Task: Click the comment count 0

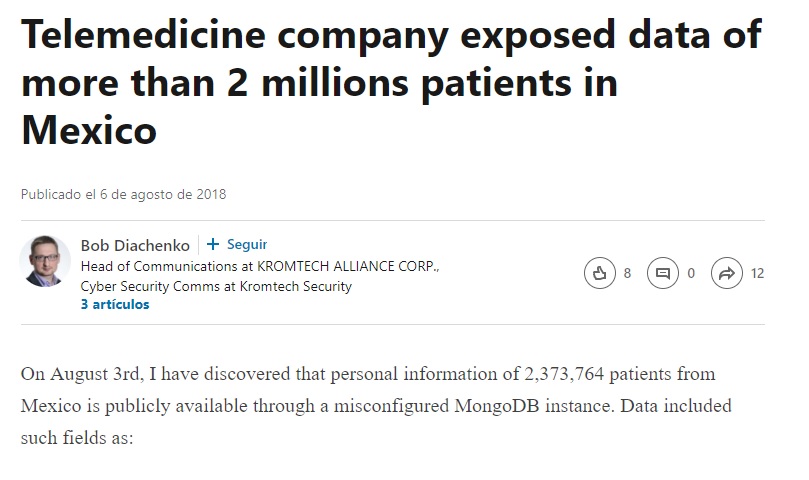Action: [x=691, y=273]
